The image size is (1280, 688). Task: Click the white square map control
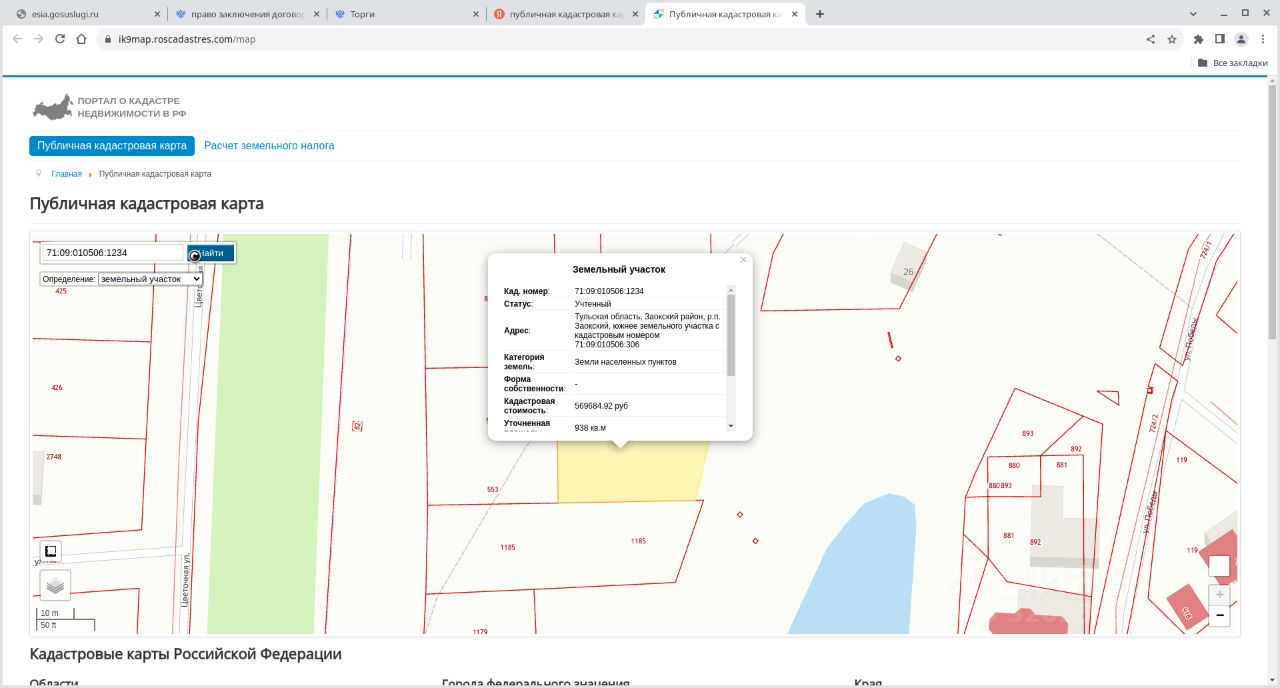pos(1219,566)
